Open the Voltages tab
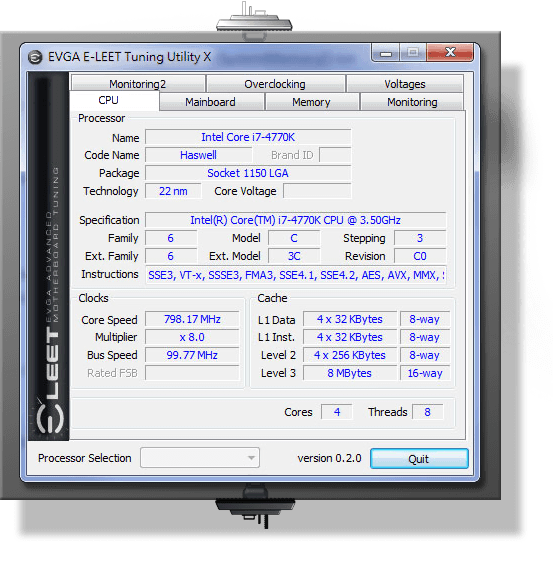The height and width of the screenshot is (571, 553). [405, 84]
